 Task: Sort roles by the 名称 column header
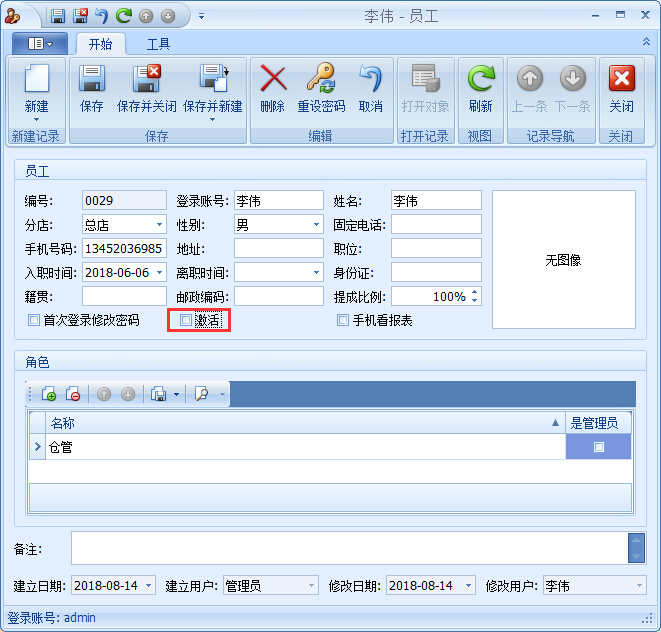(300, 423)
